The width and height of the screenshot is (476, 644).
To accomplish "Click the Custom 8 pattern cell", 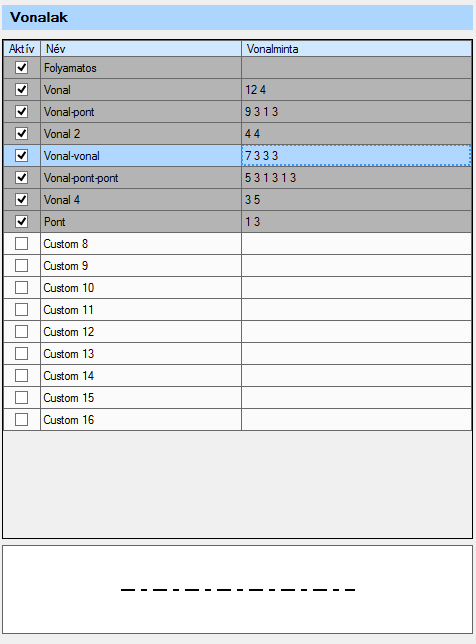I will point(356,244).
